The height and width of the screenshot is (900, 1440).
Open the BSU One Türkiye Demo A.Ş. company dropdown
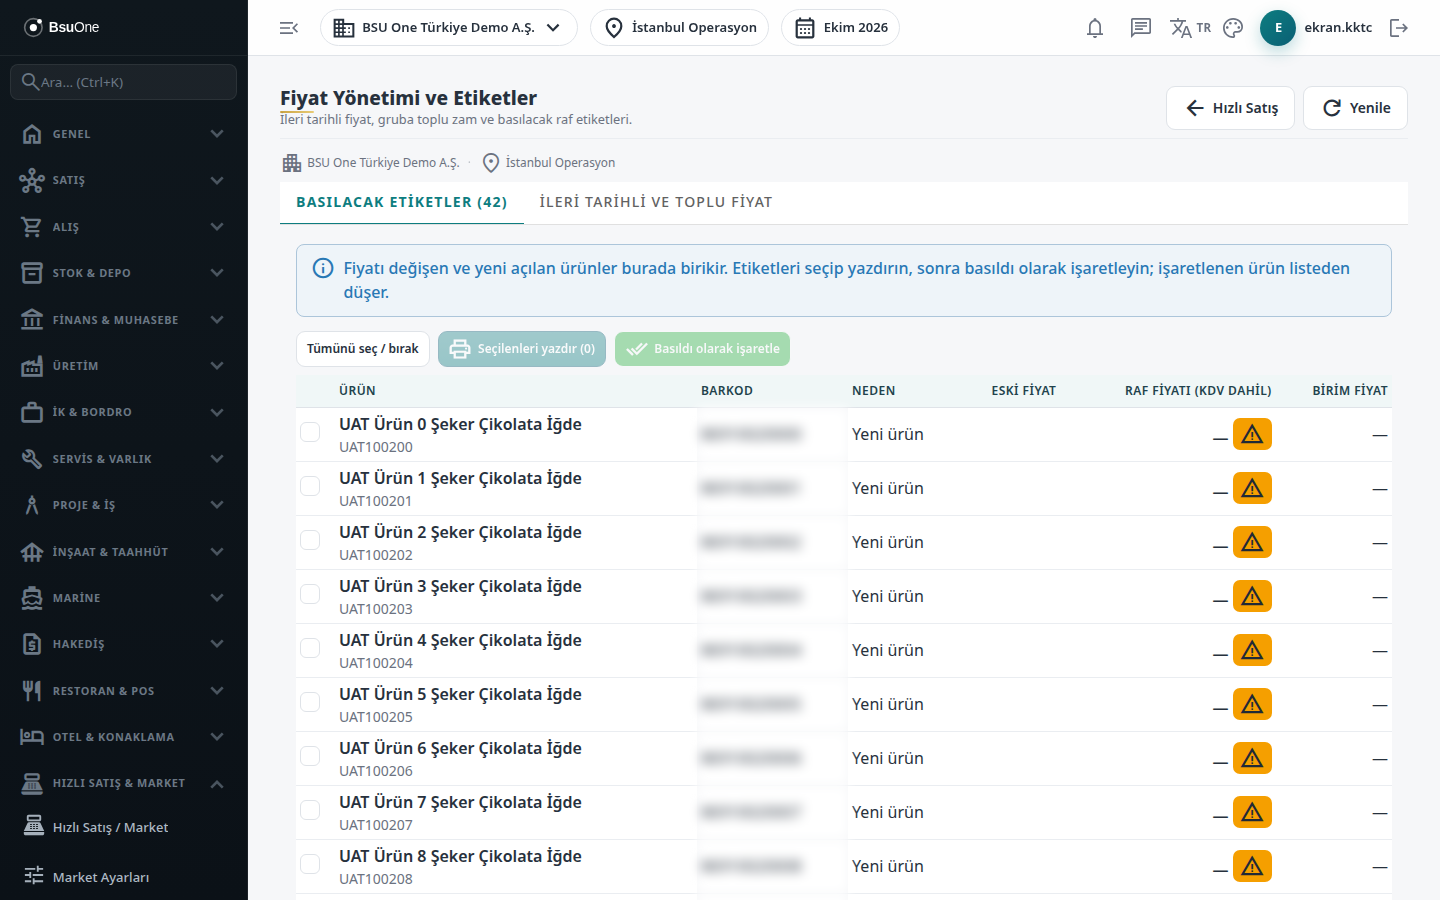448,28
